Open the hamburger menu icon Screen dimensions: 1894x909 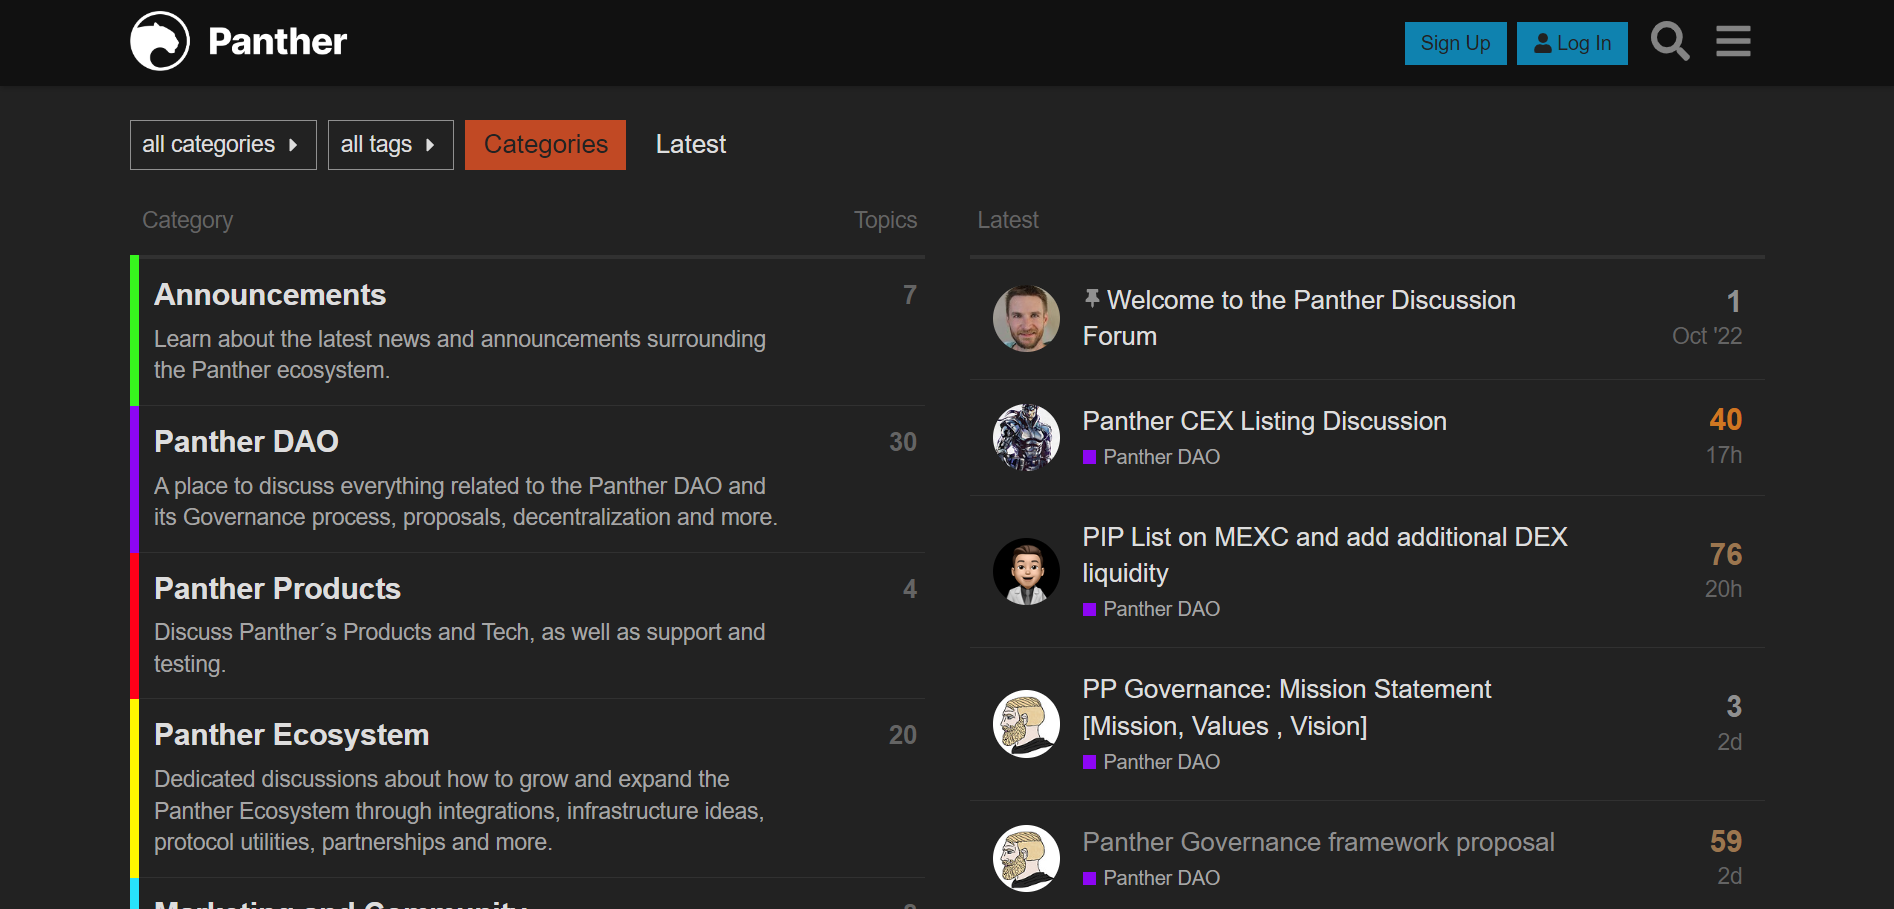tap(1733, 42)
